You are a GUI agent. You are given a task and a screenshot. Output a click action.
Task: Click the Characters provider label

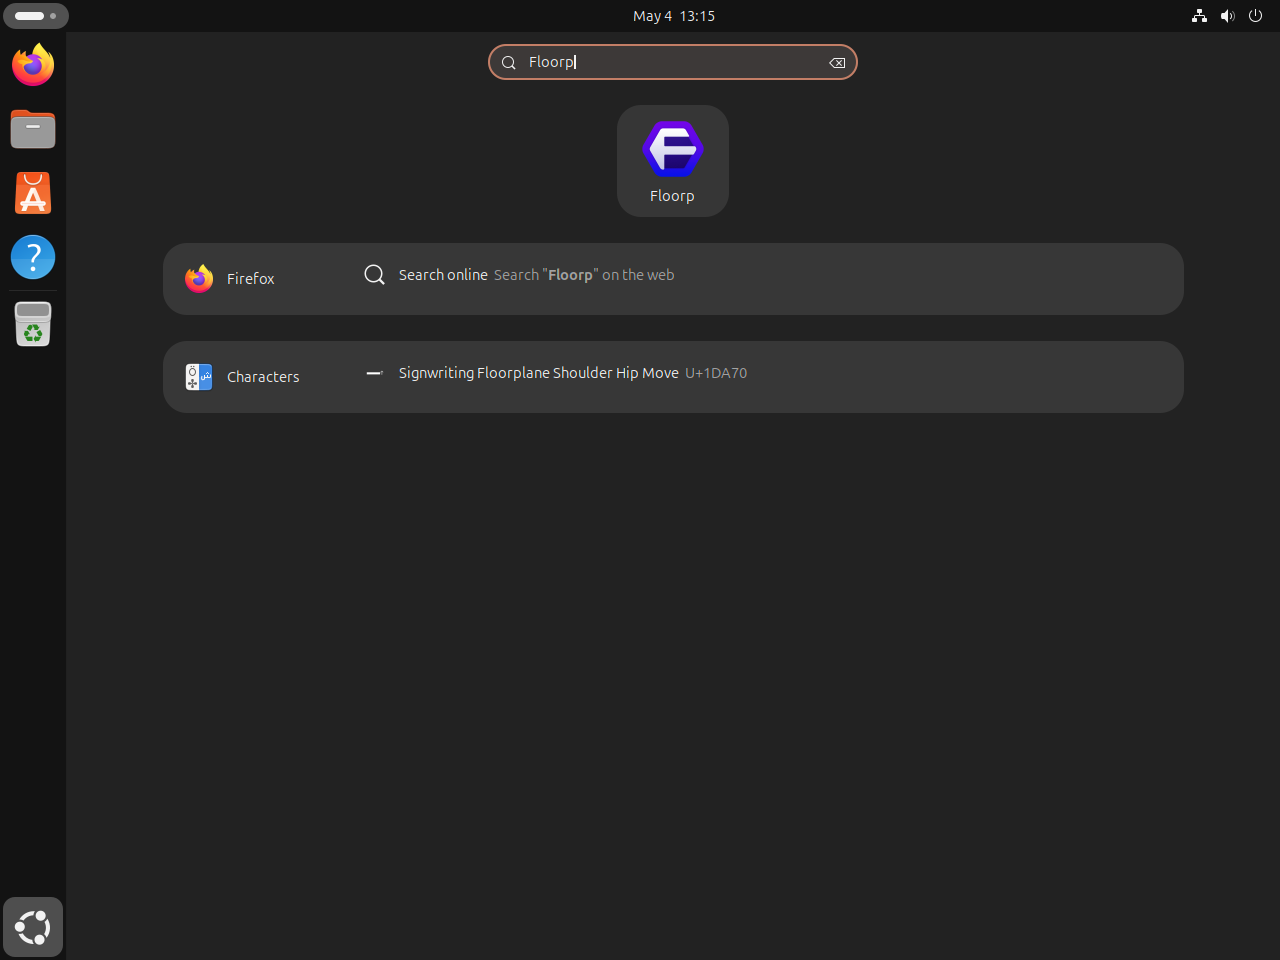pos(263,377)
